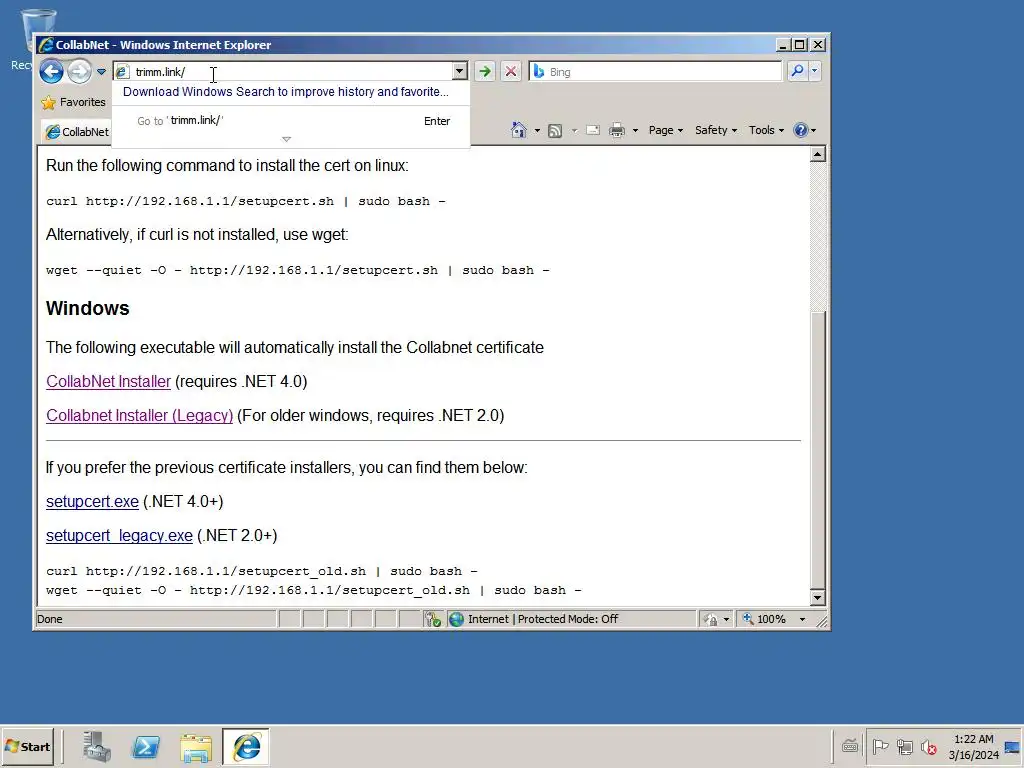Viewport: 1024px width, 768px height.
Task: Open the recent pages dropdown arrow
Action: click(x=101, y=72)
